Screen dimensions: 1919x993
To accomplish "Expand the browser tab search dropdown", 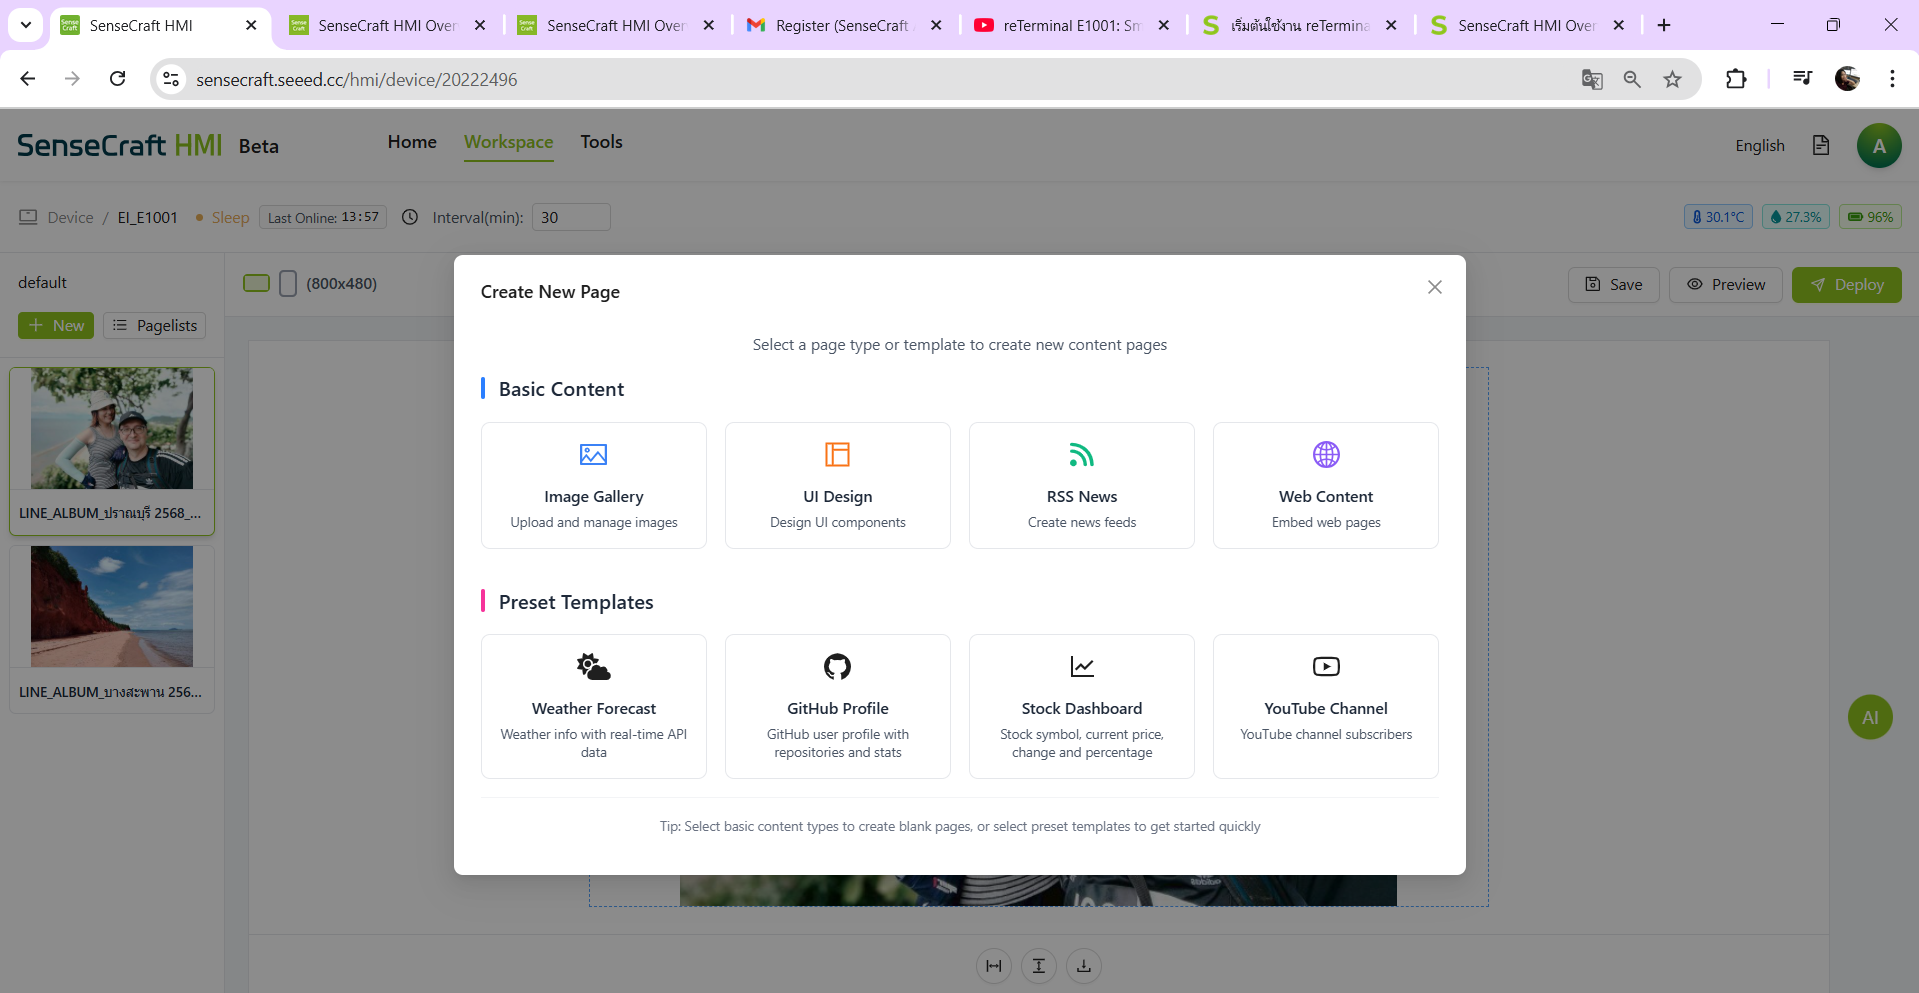I will coord(26,25).
